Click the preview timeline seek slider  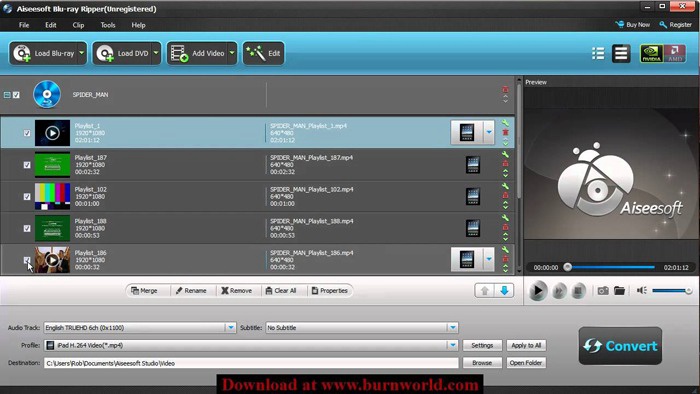[609, 267]
